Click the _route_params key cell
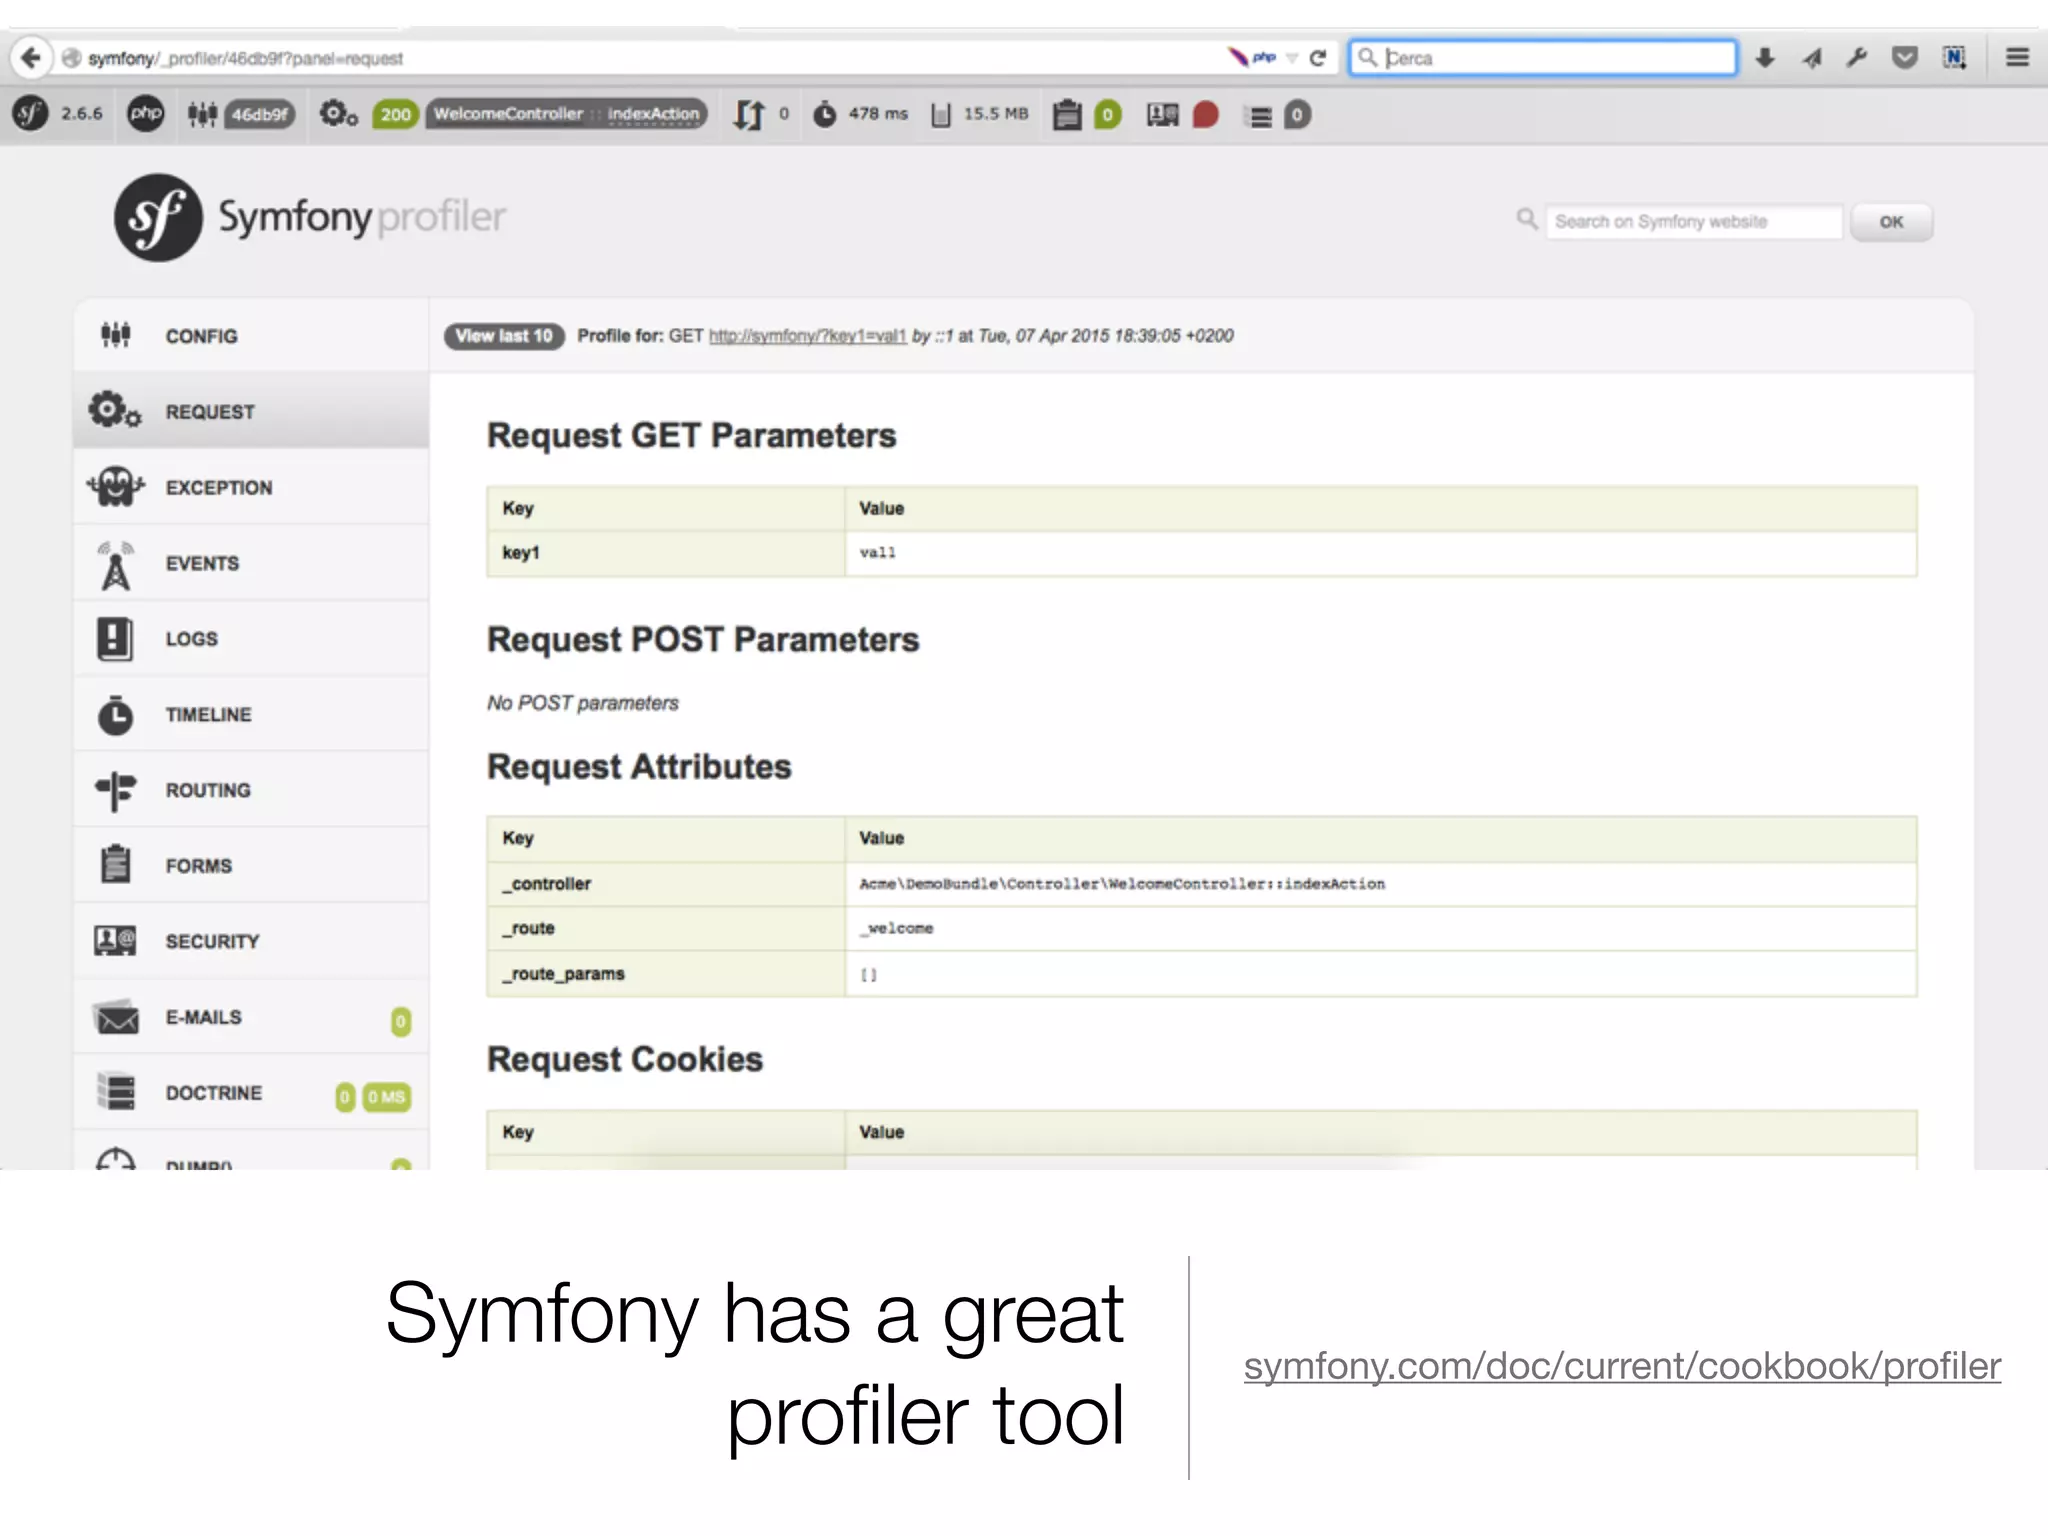Screen dimensions: 2048x1536 click(666, 974)
